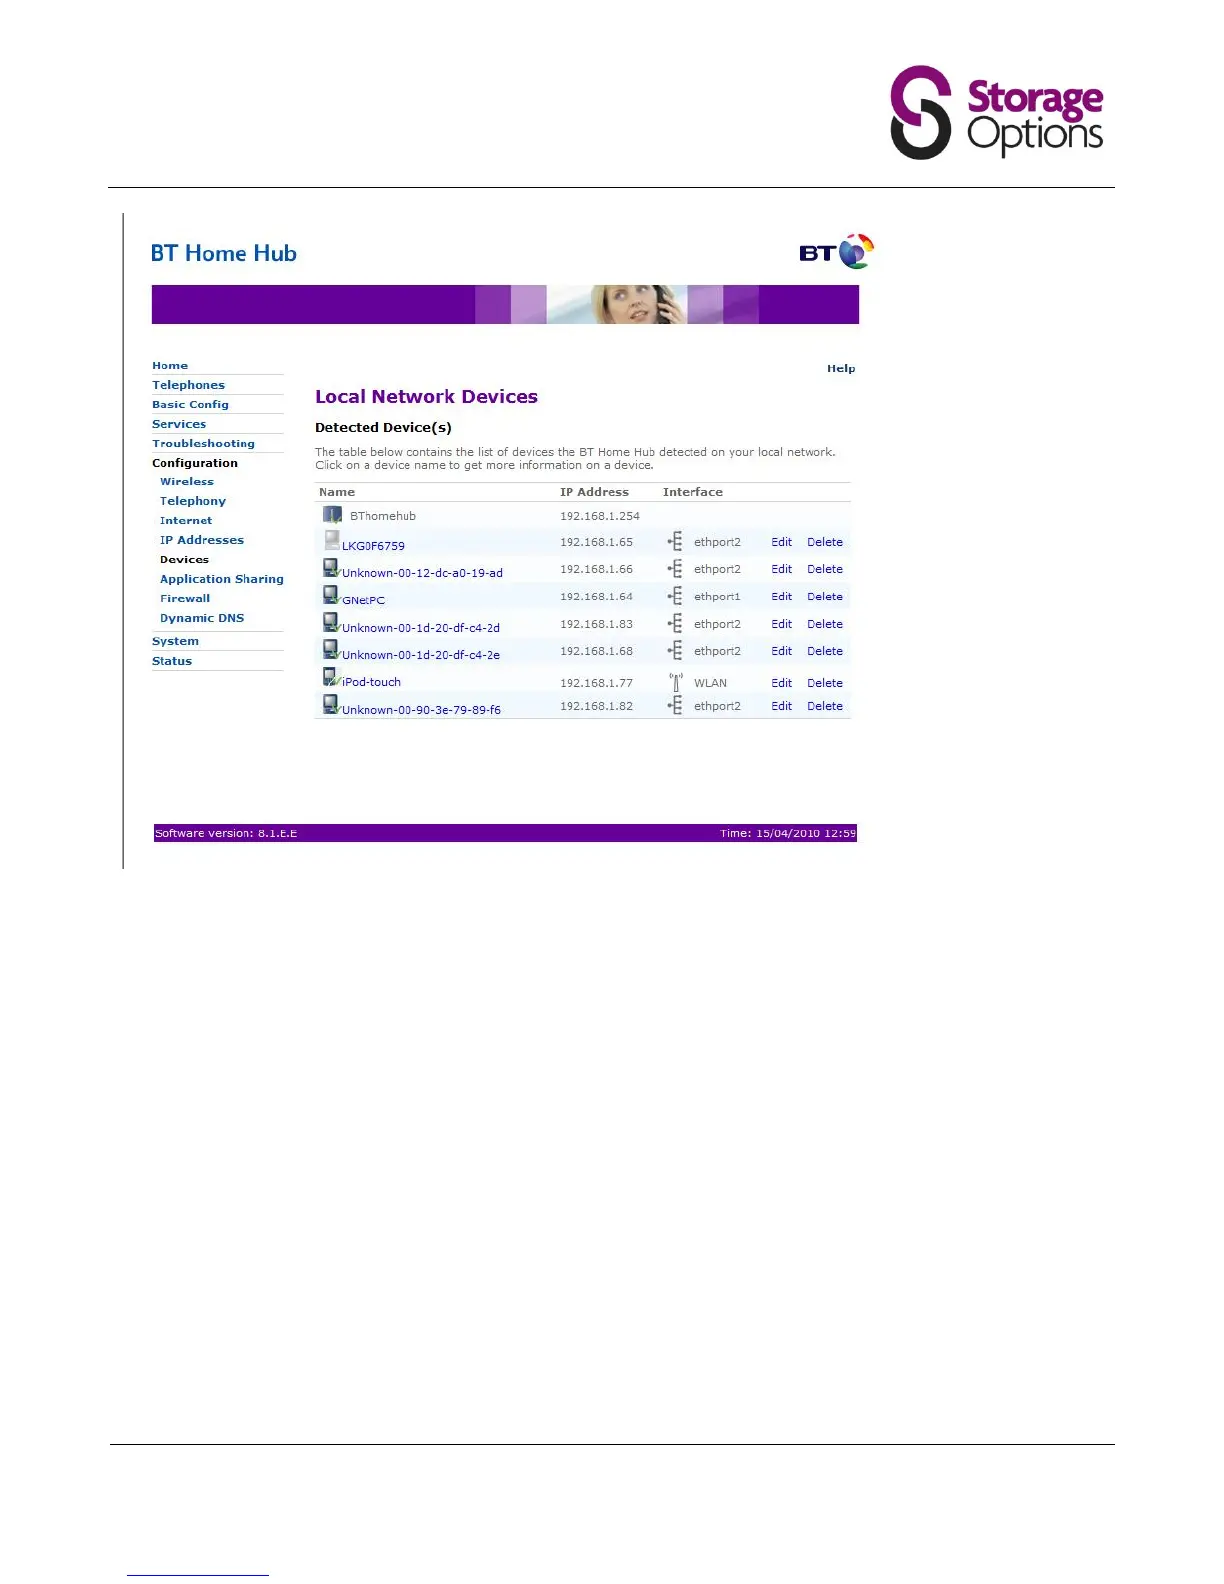This screenshot has width=1224, height=1584.
Task: Click the computer icon beside Unknown-00-90-3e-79-89-f6
Action: (x=332, y=705)
